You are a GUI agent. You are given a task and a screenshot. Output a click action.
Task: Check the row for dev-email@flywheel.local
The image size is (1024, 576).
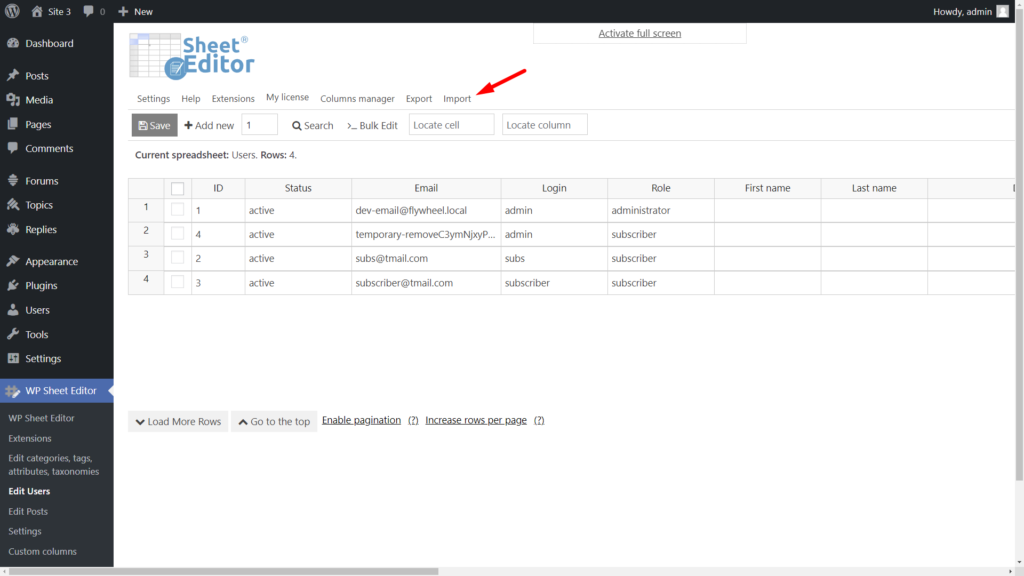pyautogui.click(x=177, y=210)
